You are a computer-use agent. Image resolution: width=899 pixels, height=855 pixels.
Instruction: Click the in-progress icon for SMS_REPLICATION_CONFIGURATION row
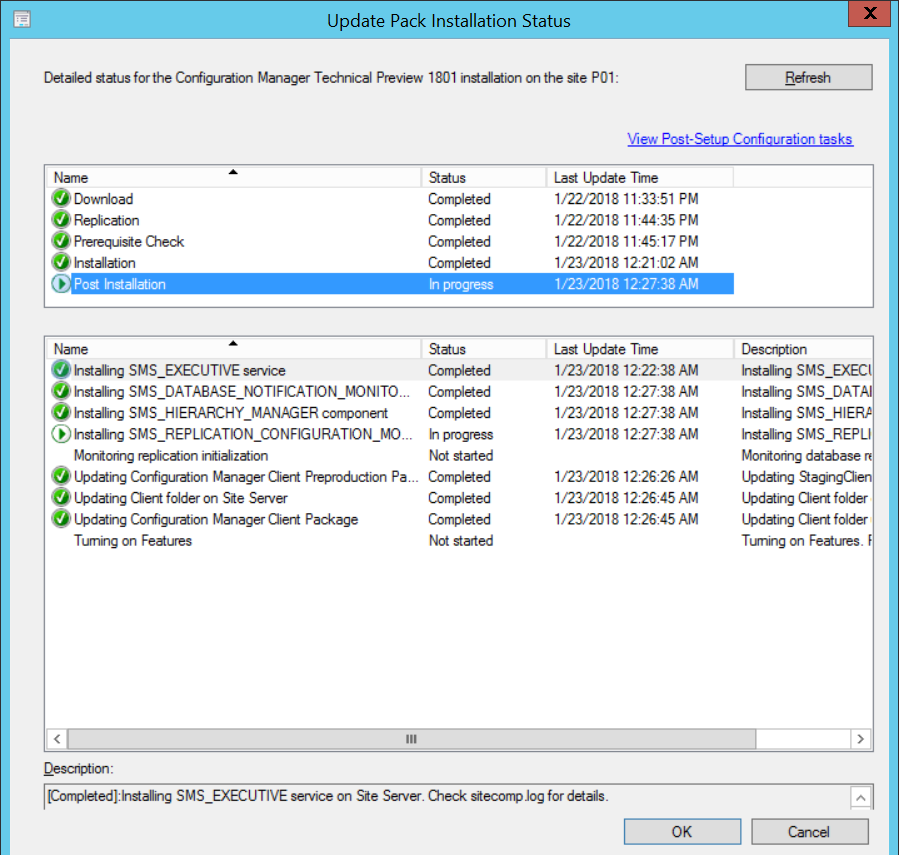tap(61, 434)
